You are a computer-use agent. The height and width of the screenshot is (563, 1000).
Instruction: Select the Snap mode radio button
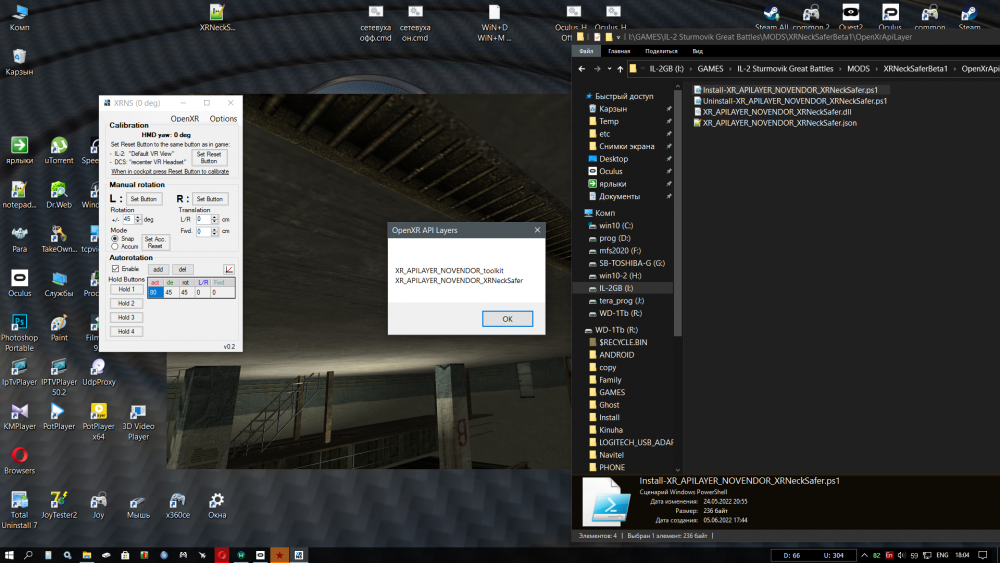(114, 239)
